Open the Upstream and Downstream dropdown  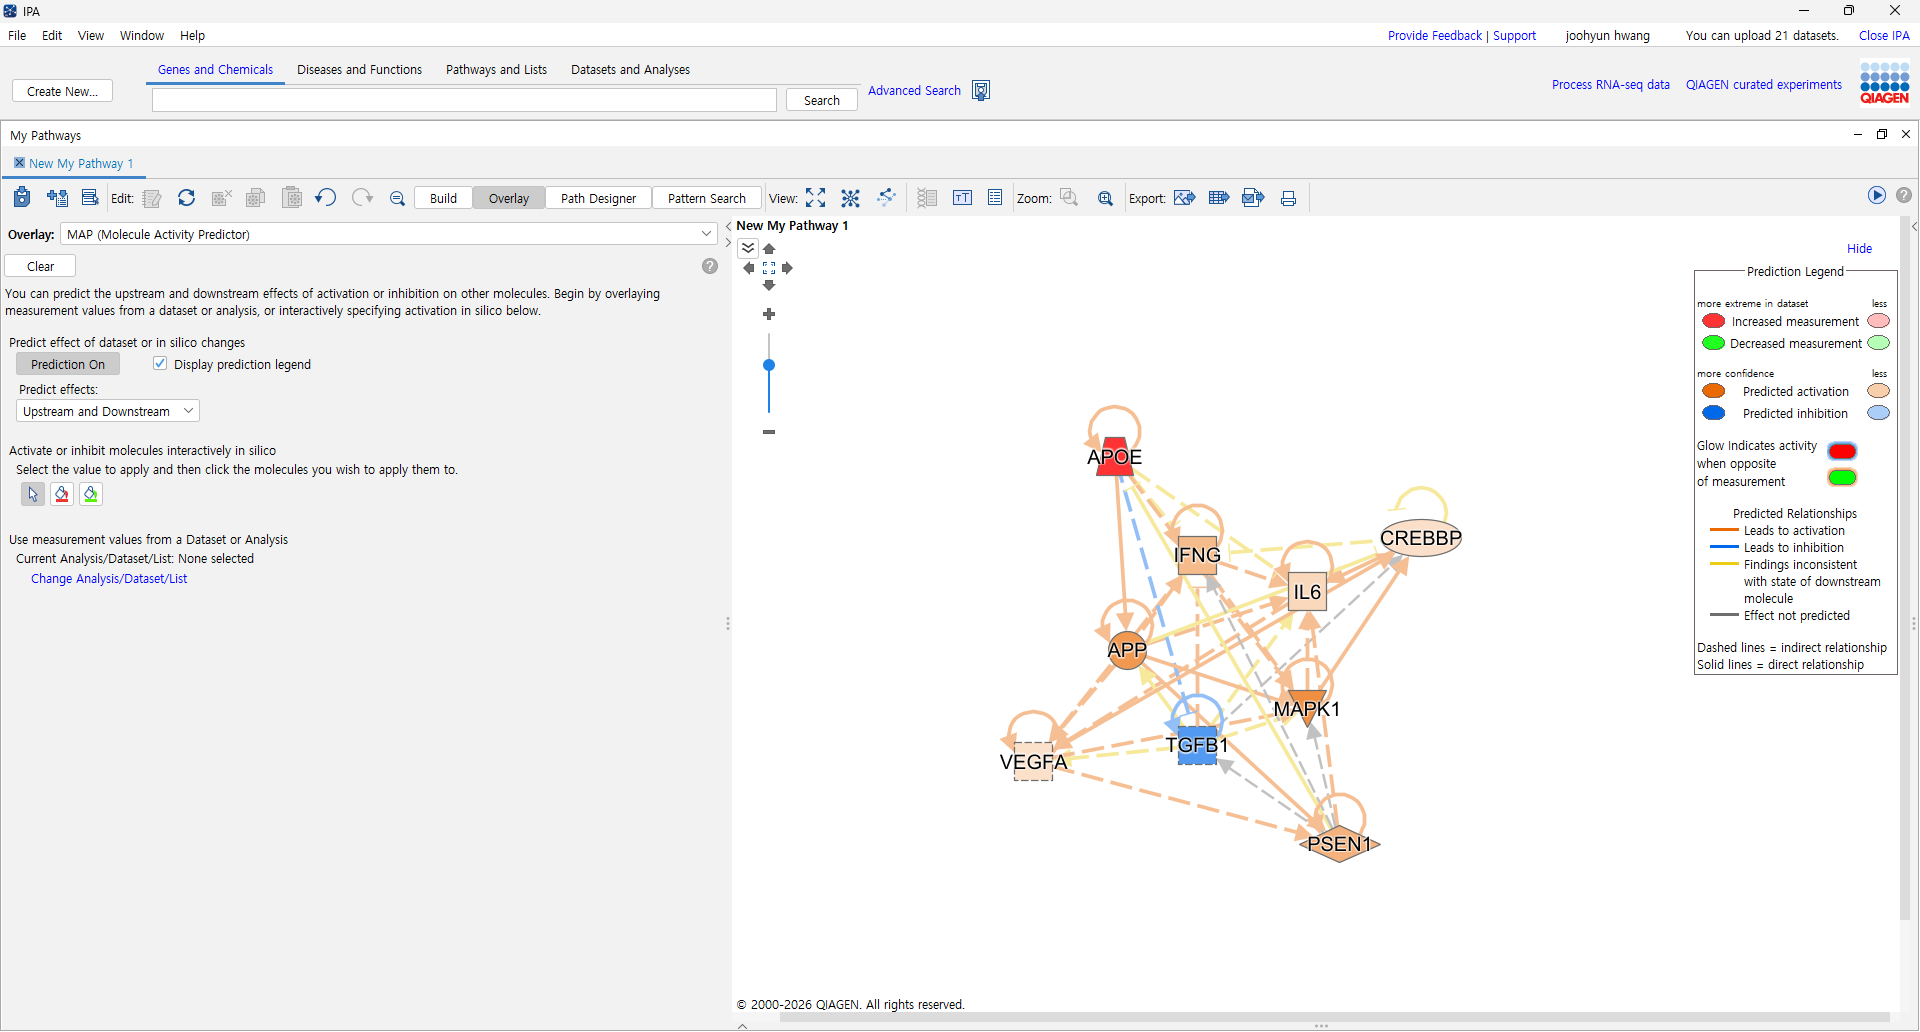[x=108, y=411]
